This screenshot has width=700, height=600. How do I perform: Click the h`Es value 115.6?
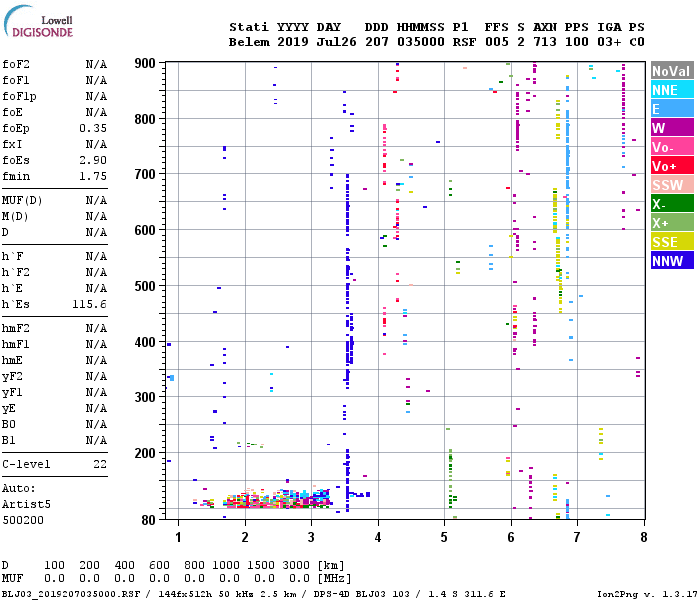(89, 304)
